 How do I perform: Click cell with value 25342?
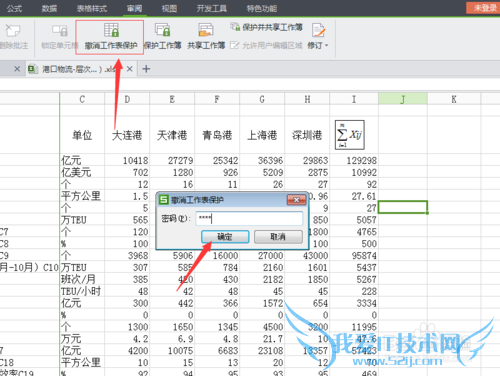(x=217, y=160)
